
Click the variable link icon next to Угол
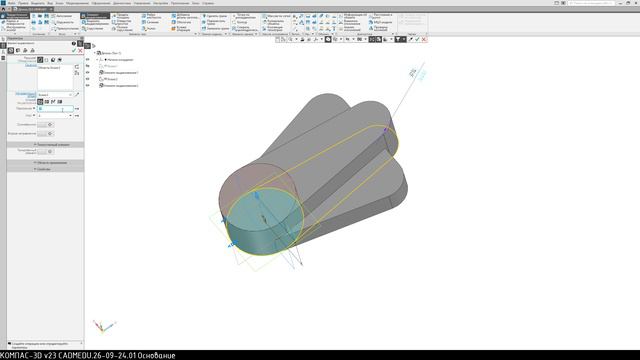pos(77,116)
